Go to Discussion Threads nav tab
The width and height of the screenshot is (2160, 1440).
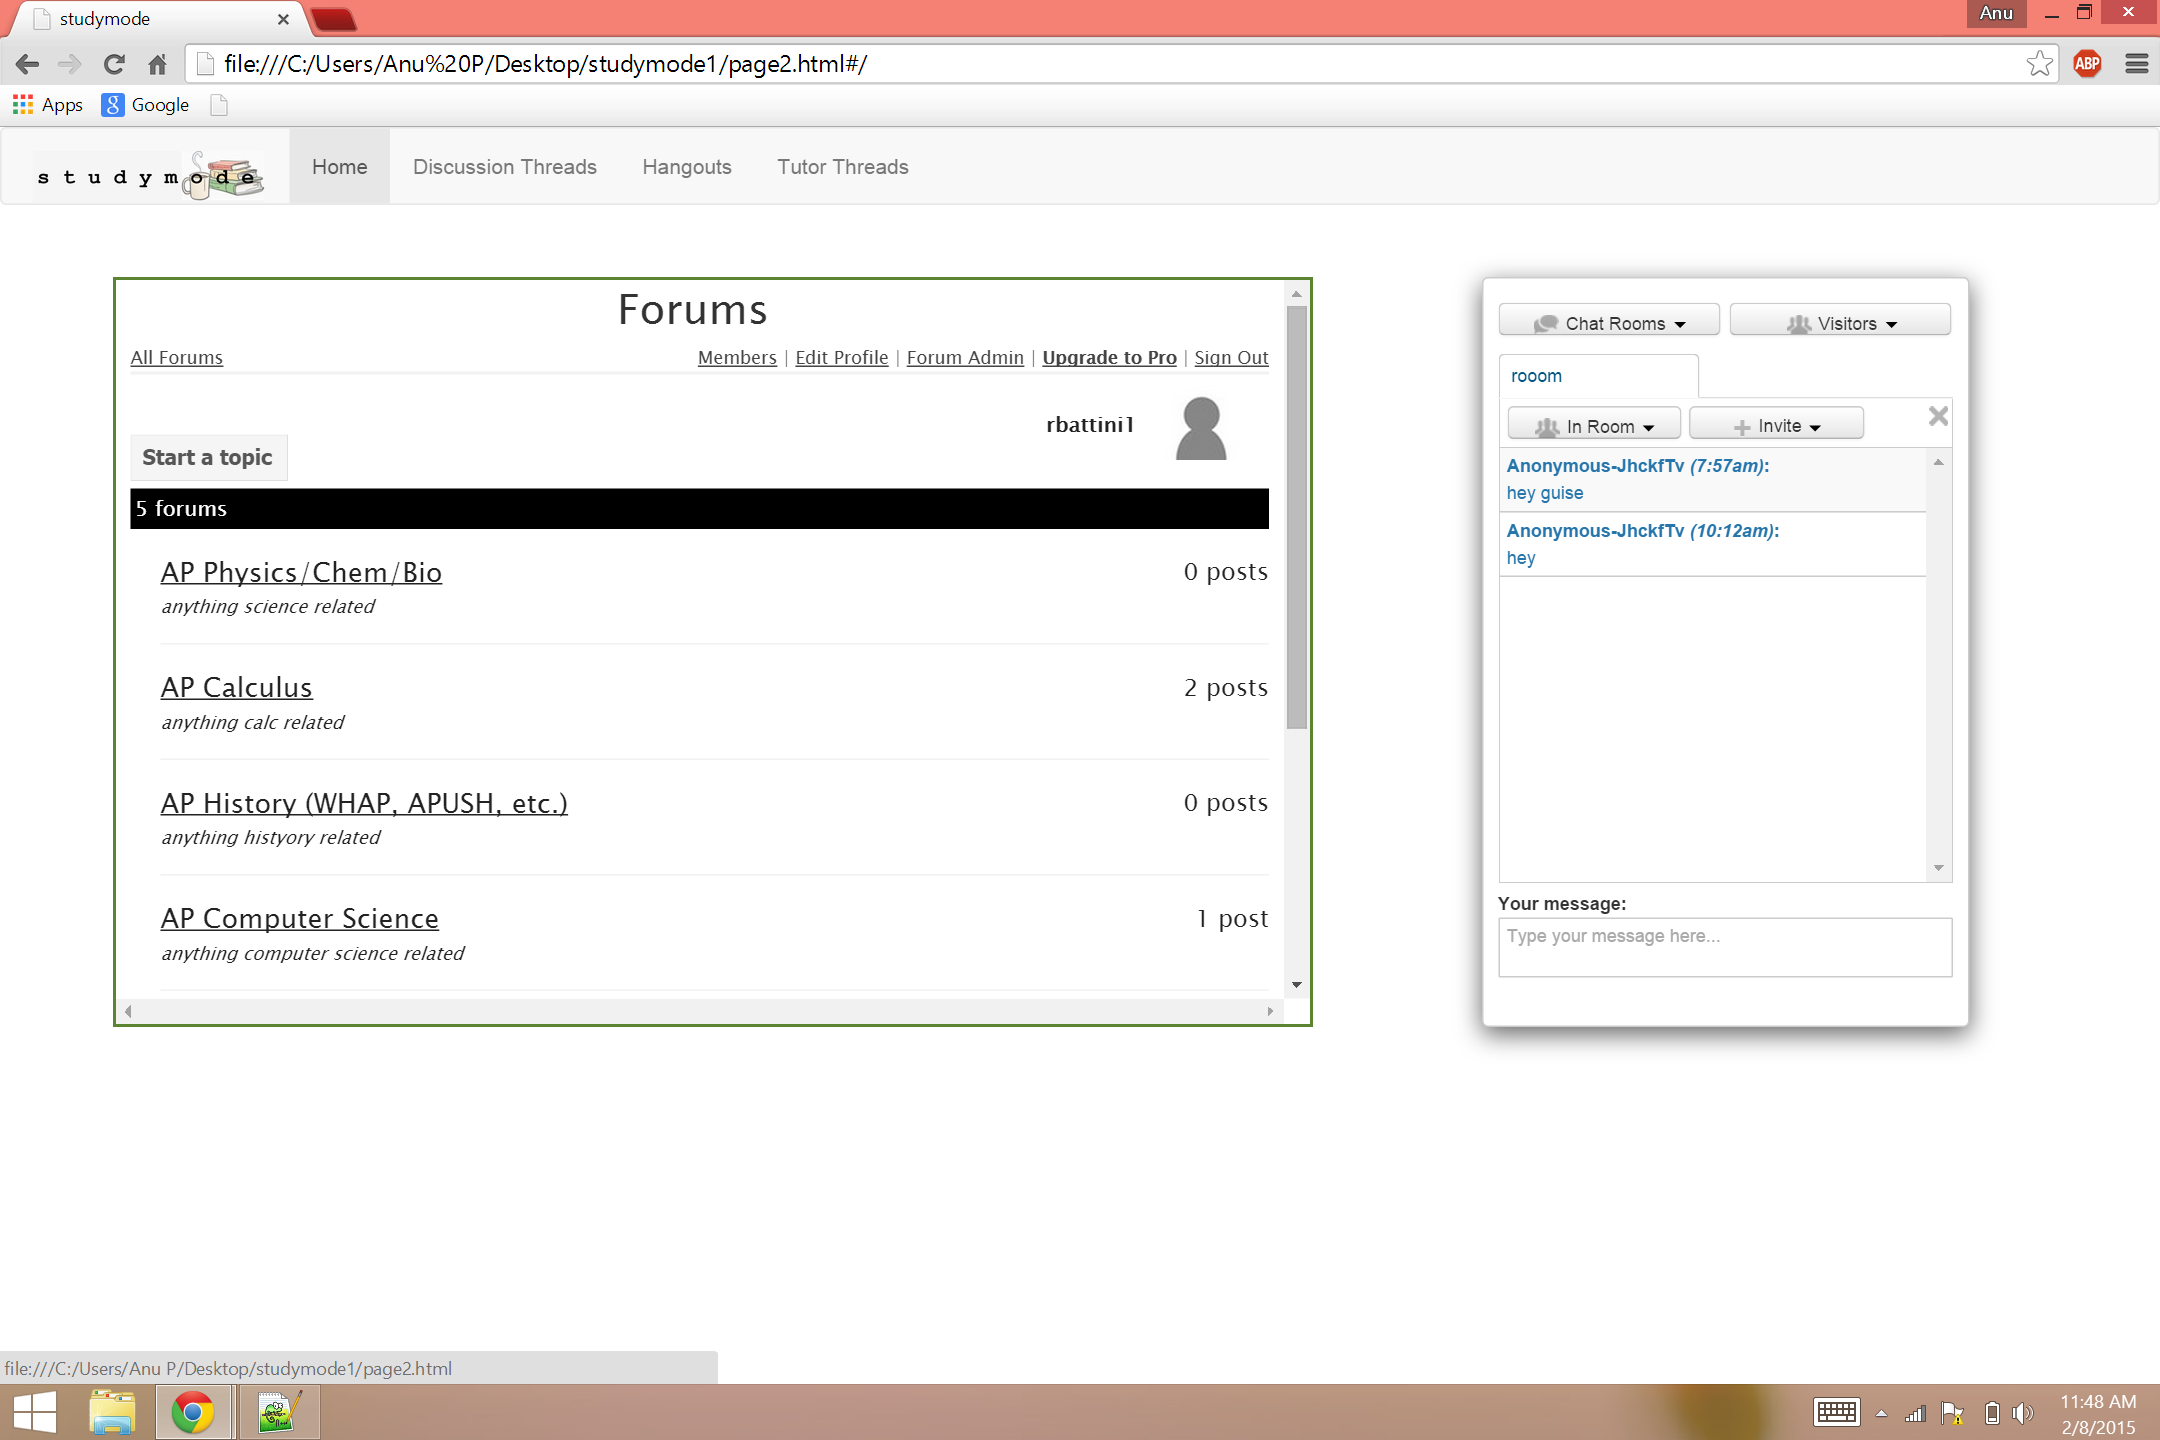pos(504,167)
